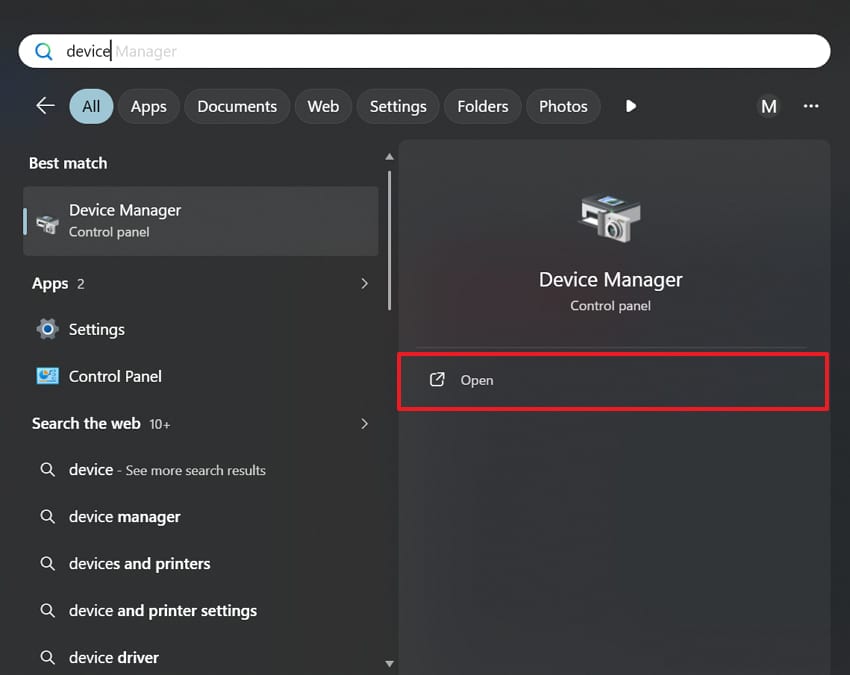Click the results list scroll up arrow
Viewport: 850px width, 675px height.
point(389,157)
